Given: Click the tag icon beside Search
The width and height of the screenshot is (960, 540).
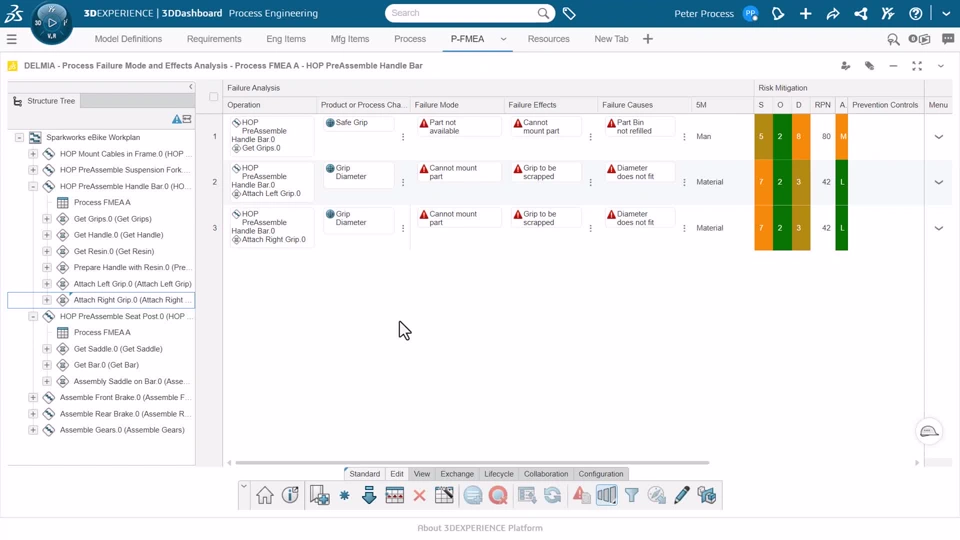Looking at the screenshot, I should tap(569, 13).
